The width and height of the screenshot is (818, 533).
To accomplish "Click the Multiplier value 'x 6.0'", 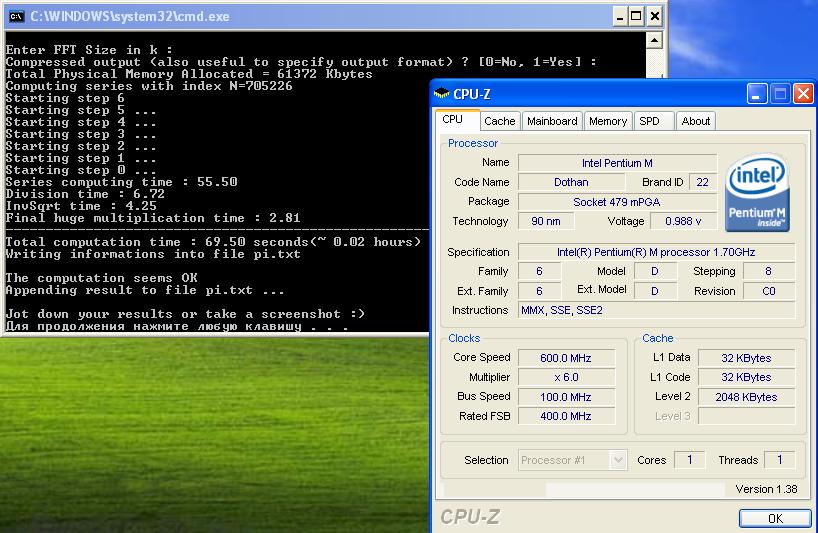I will tap(566, 377).
